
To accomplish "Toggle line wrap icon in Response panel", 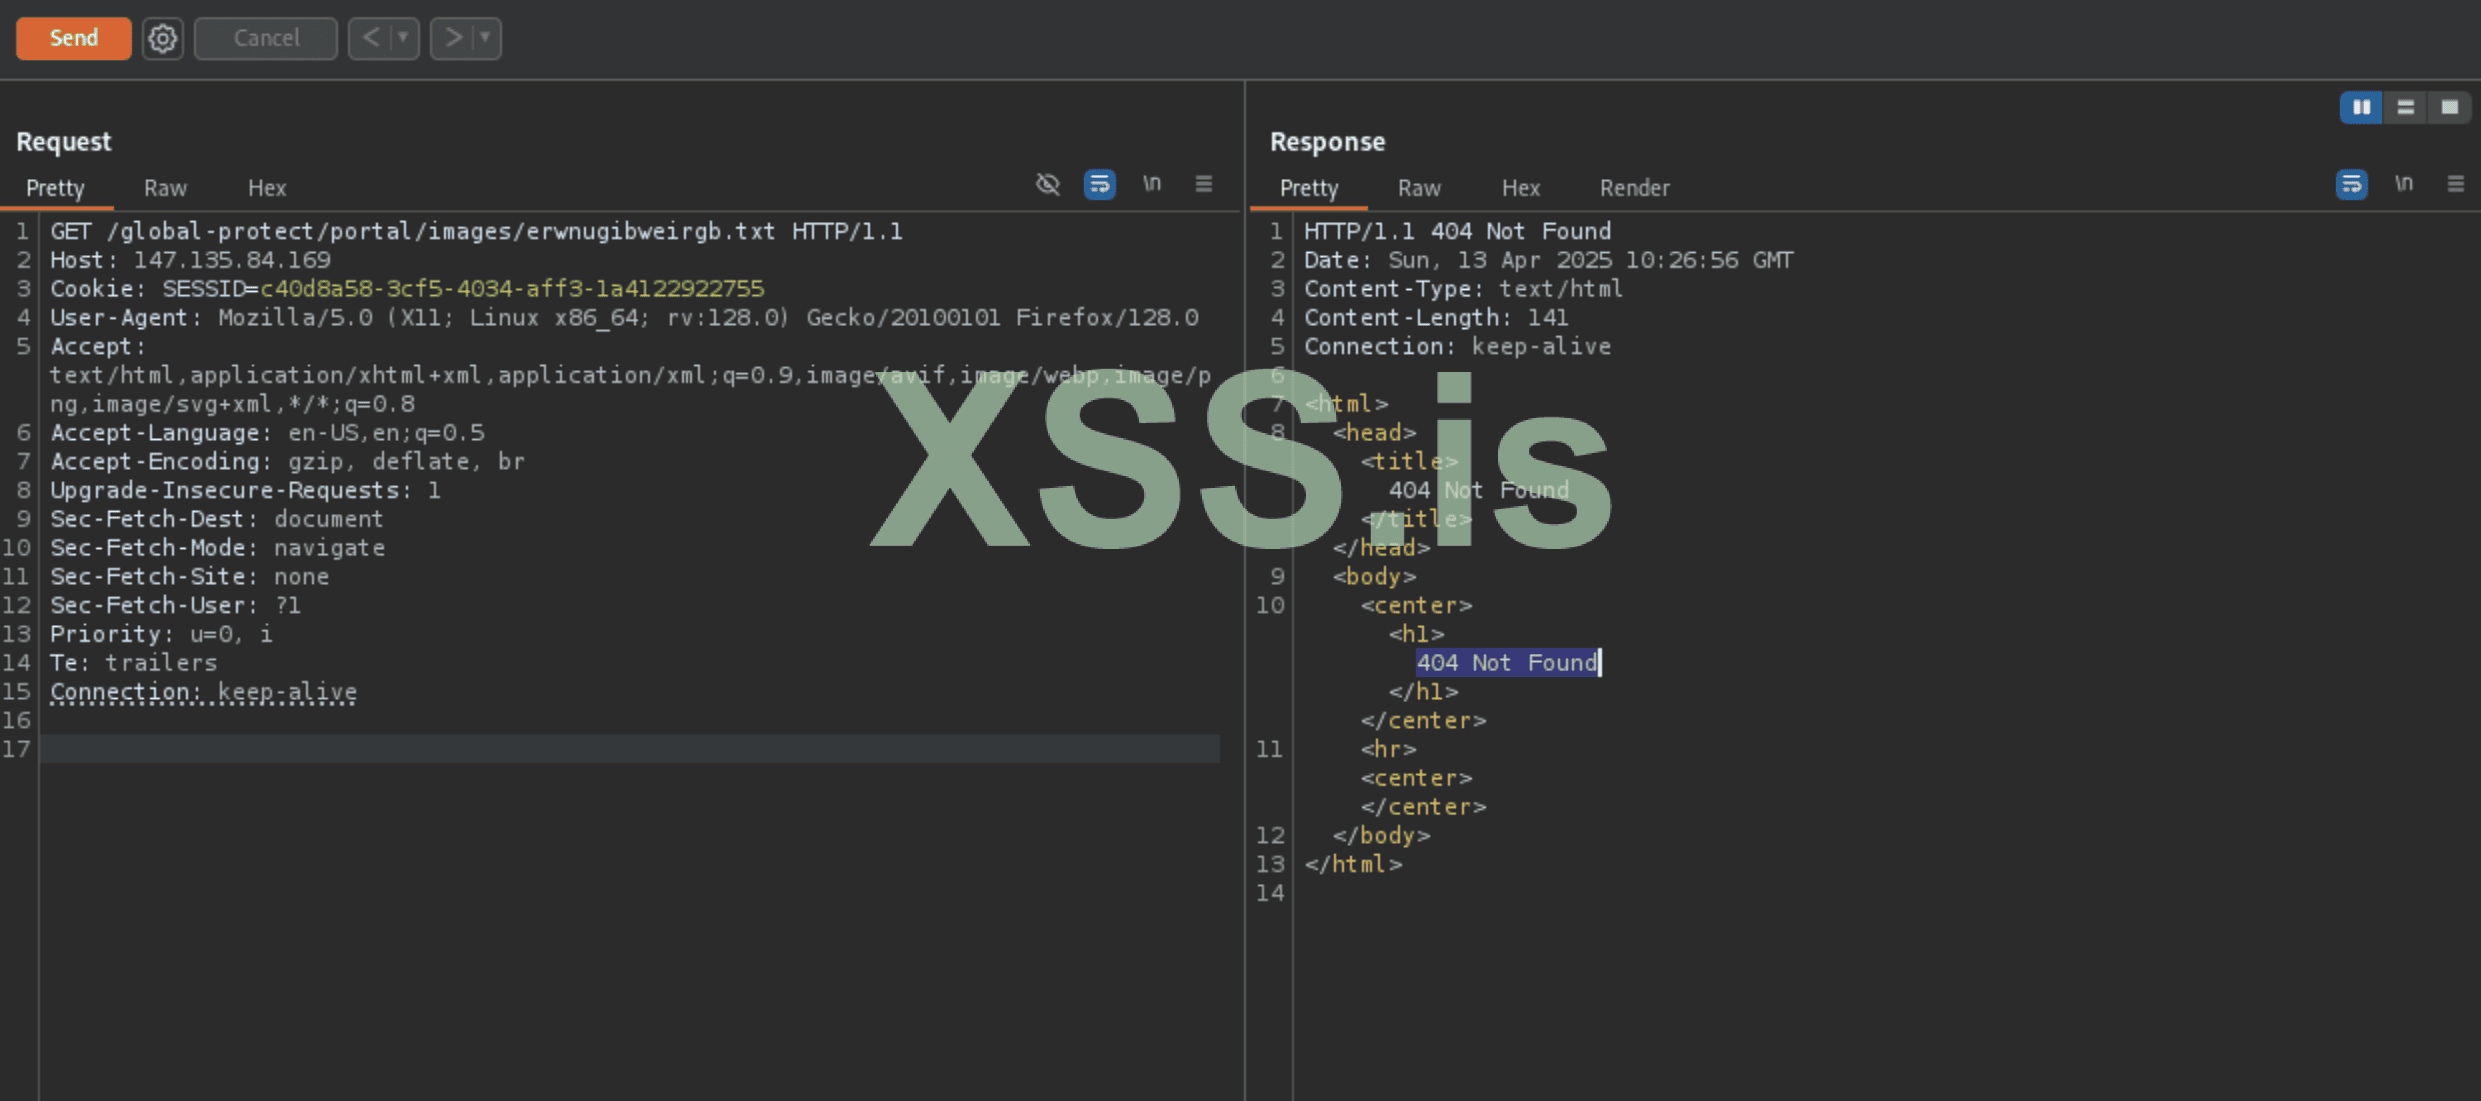I will (x=2351, y=184).
